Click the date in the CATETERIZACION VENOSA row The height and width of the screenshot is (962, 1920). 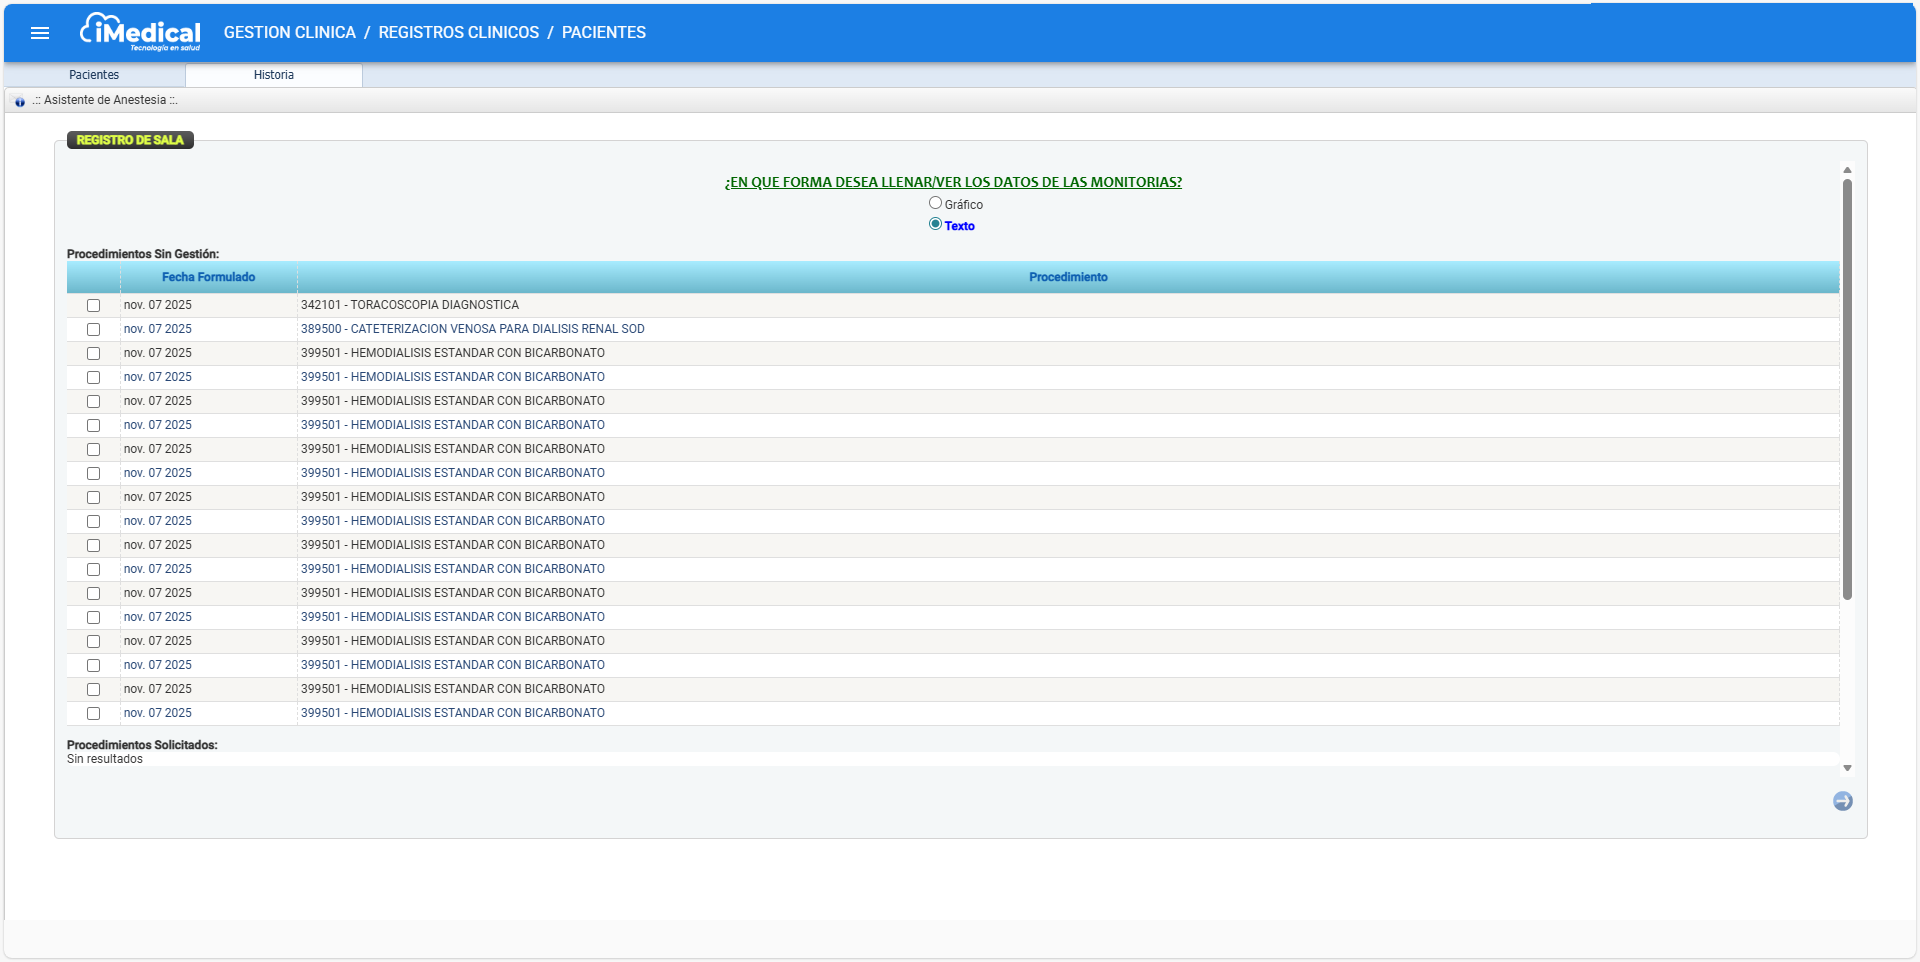(158, 329)
